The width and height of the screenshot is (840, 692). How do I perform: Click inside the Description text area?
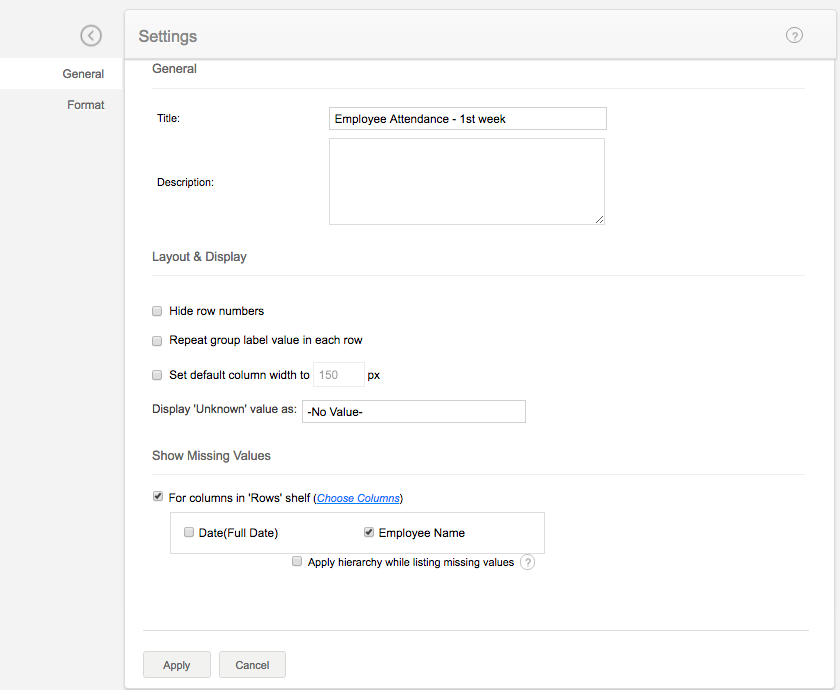pyautogui.click(x=466, y=181)
